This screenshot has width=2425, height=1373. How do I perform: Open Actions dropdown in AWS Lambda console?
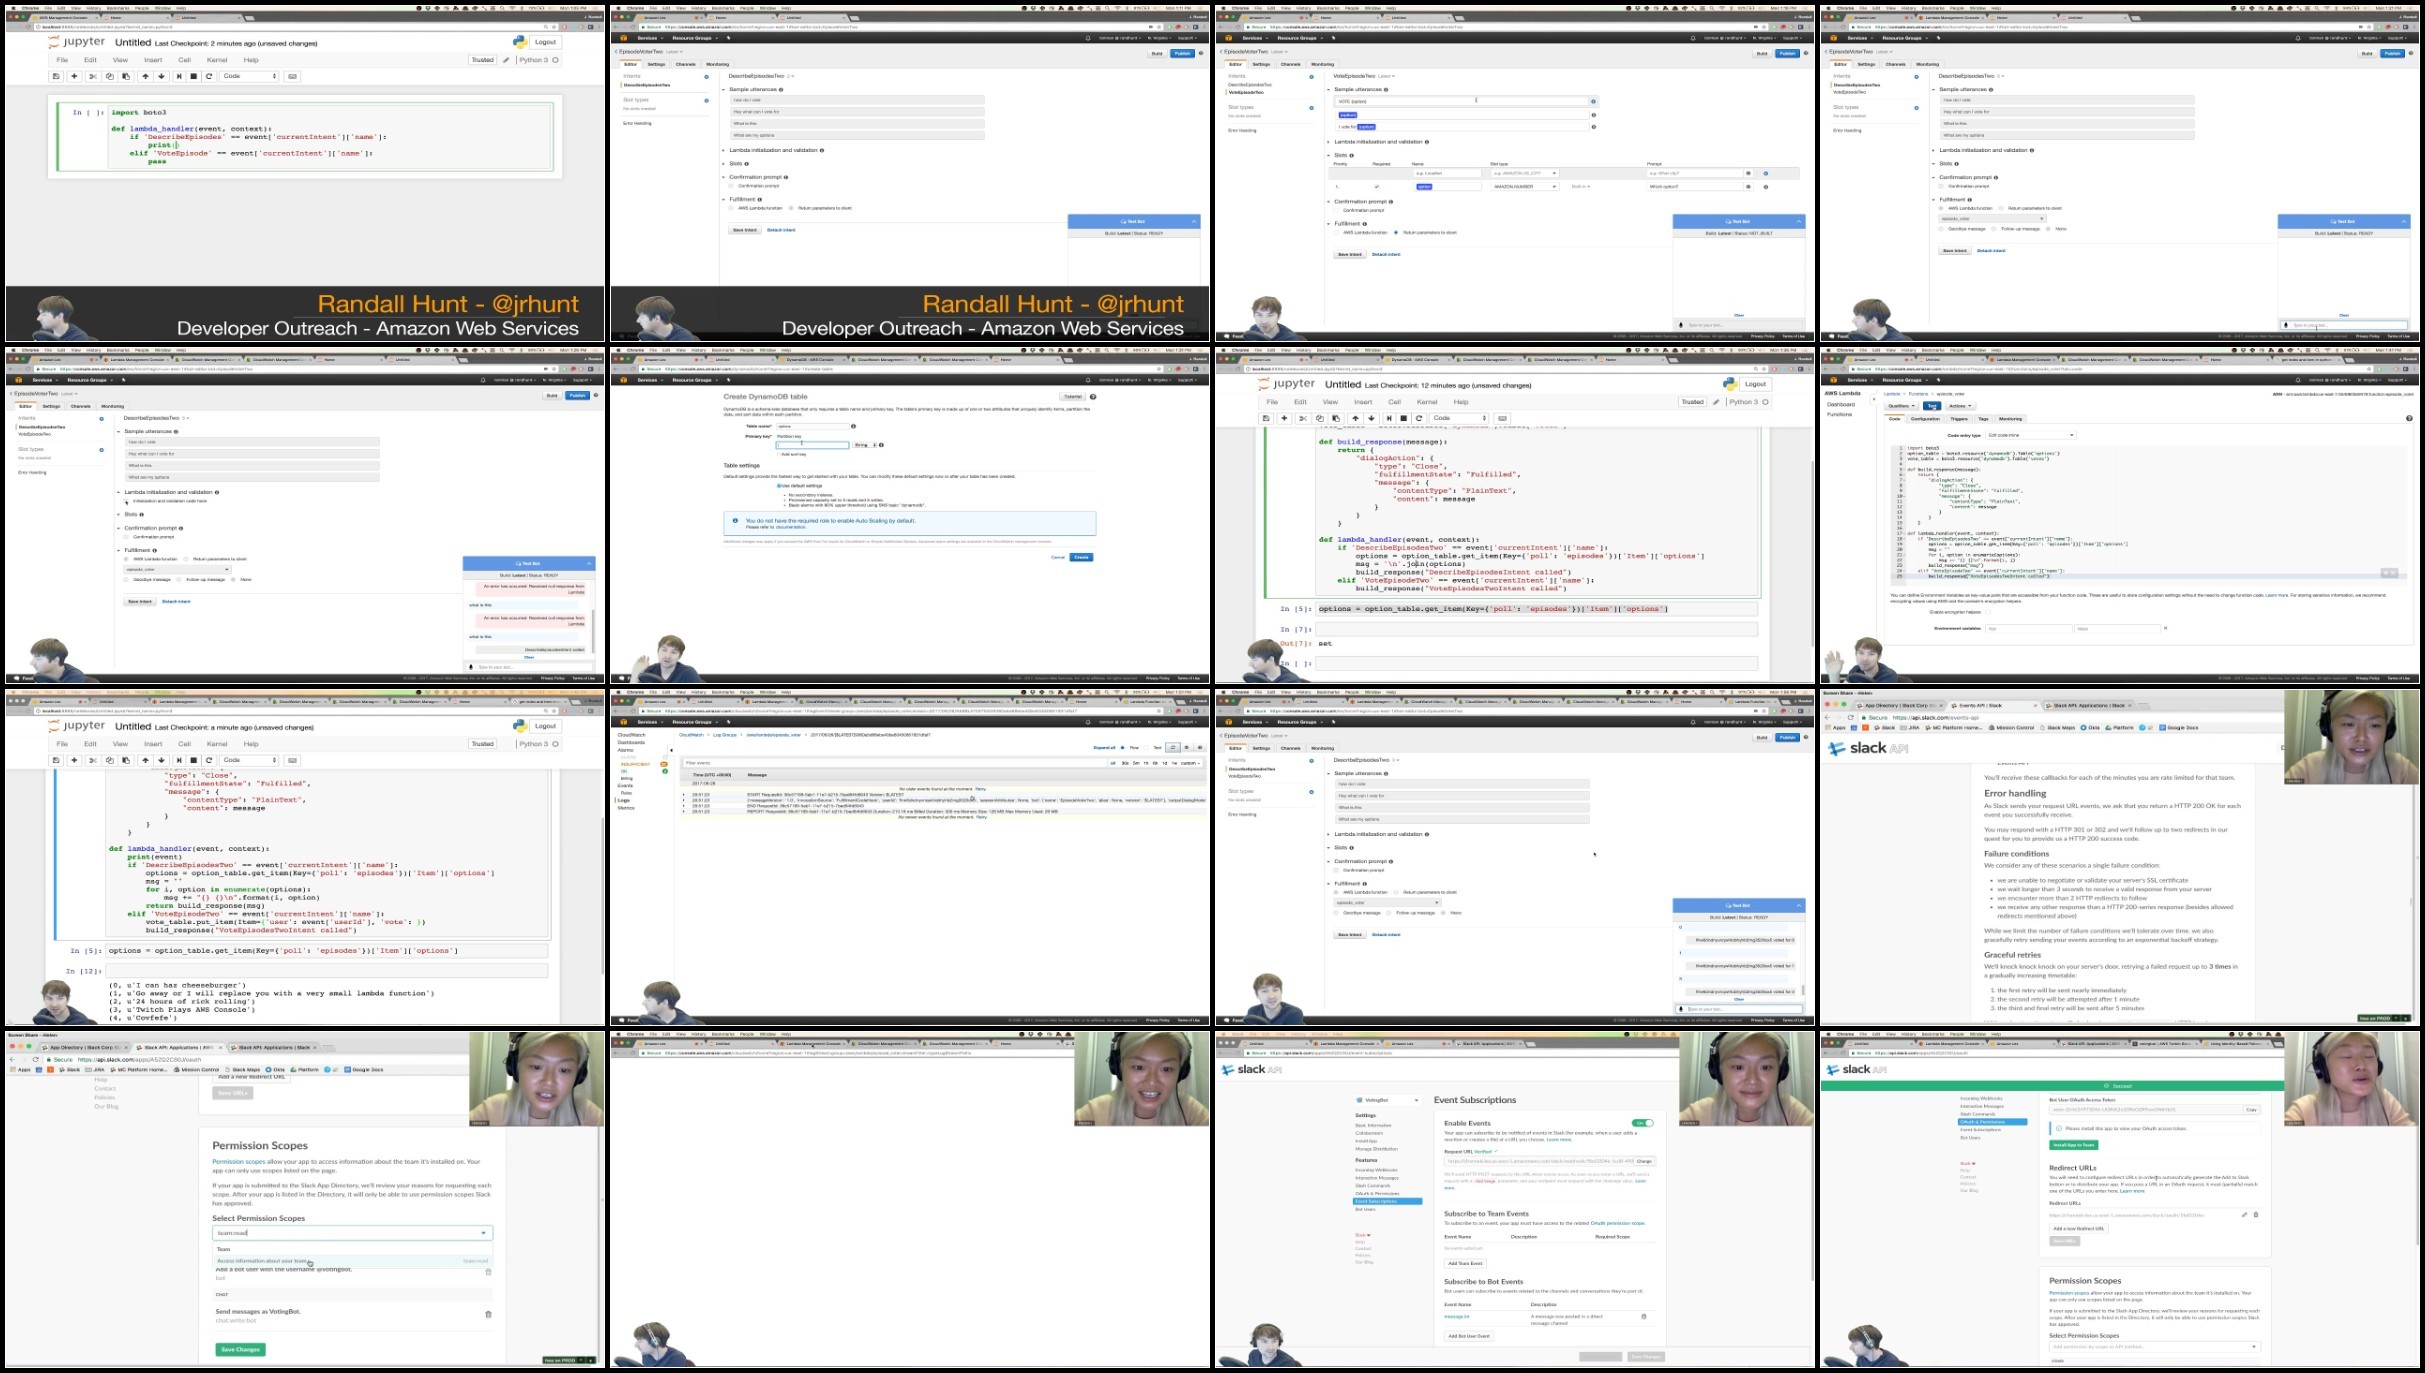(1960, 406)
